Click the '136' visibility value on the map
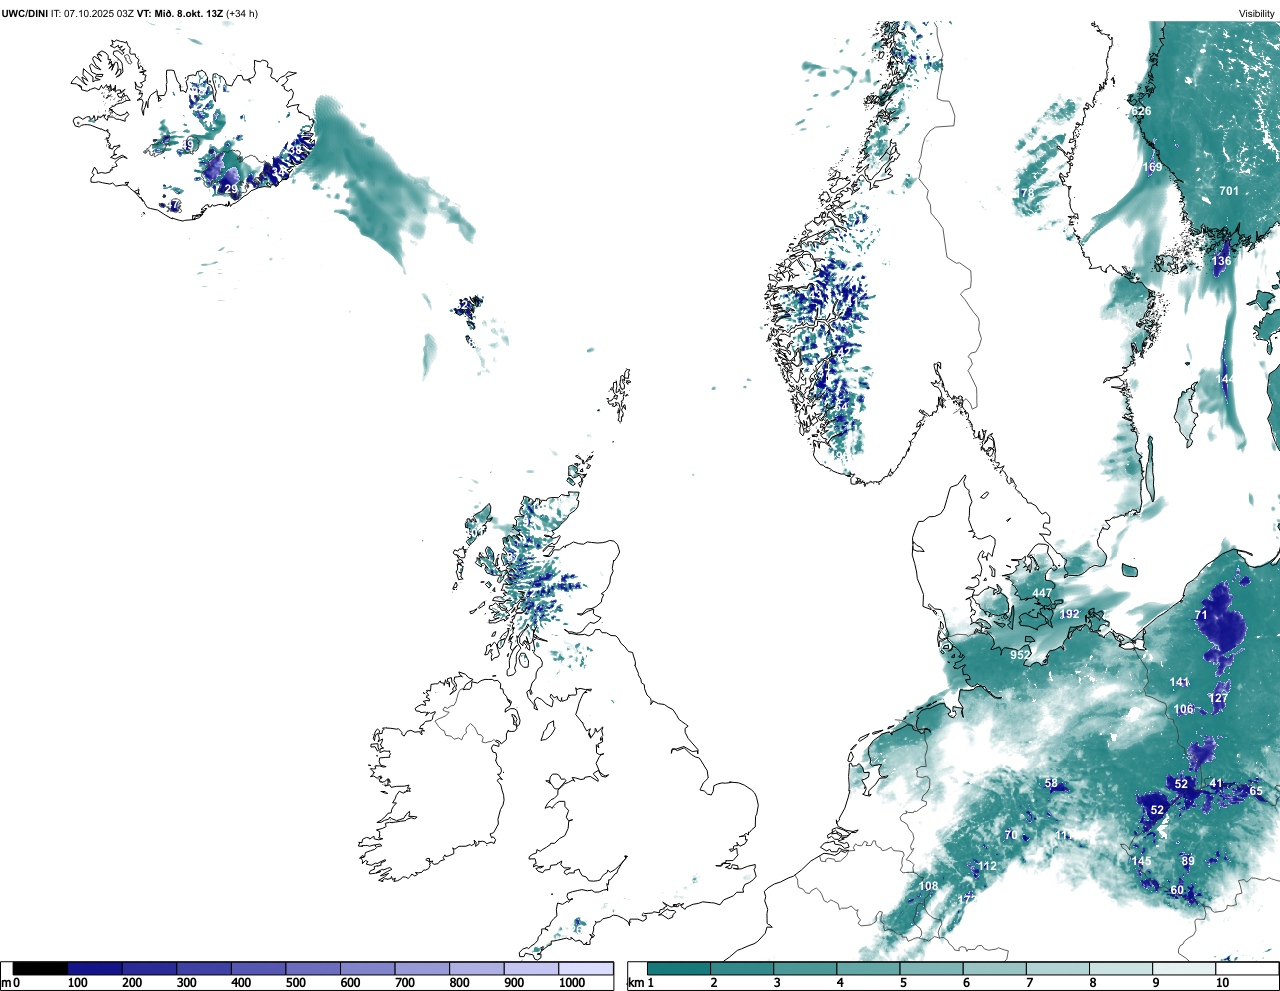The width and height of the screenshot is (1280, 991). 1222,261
